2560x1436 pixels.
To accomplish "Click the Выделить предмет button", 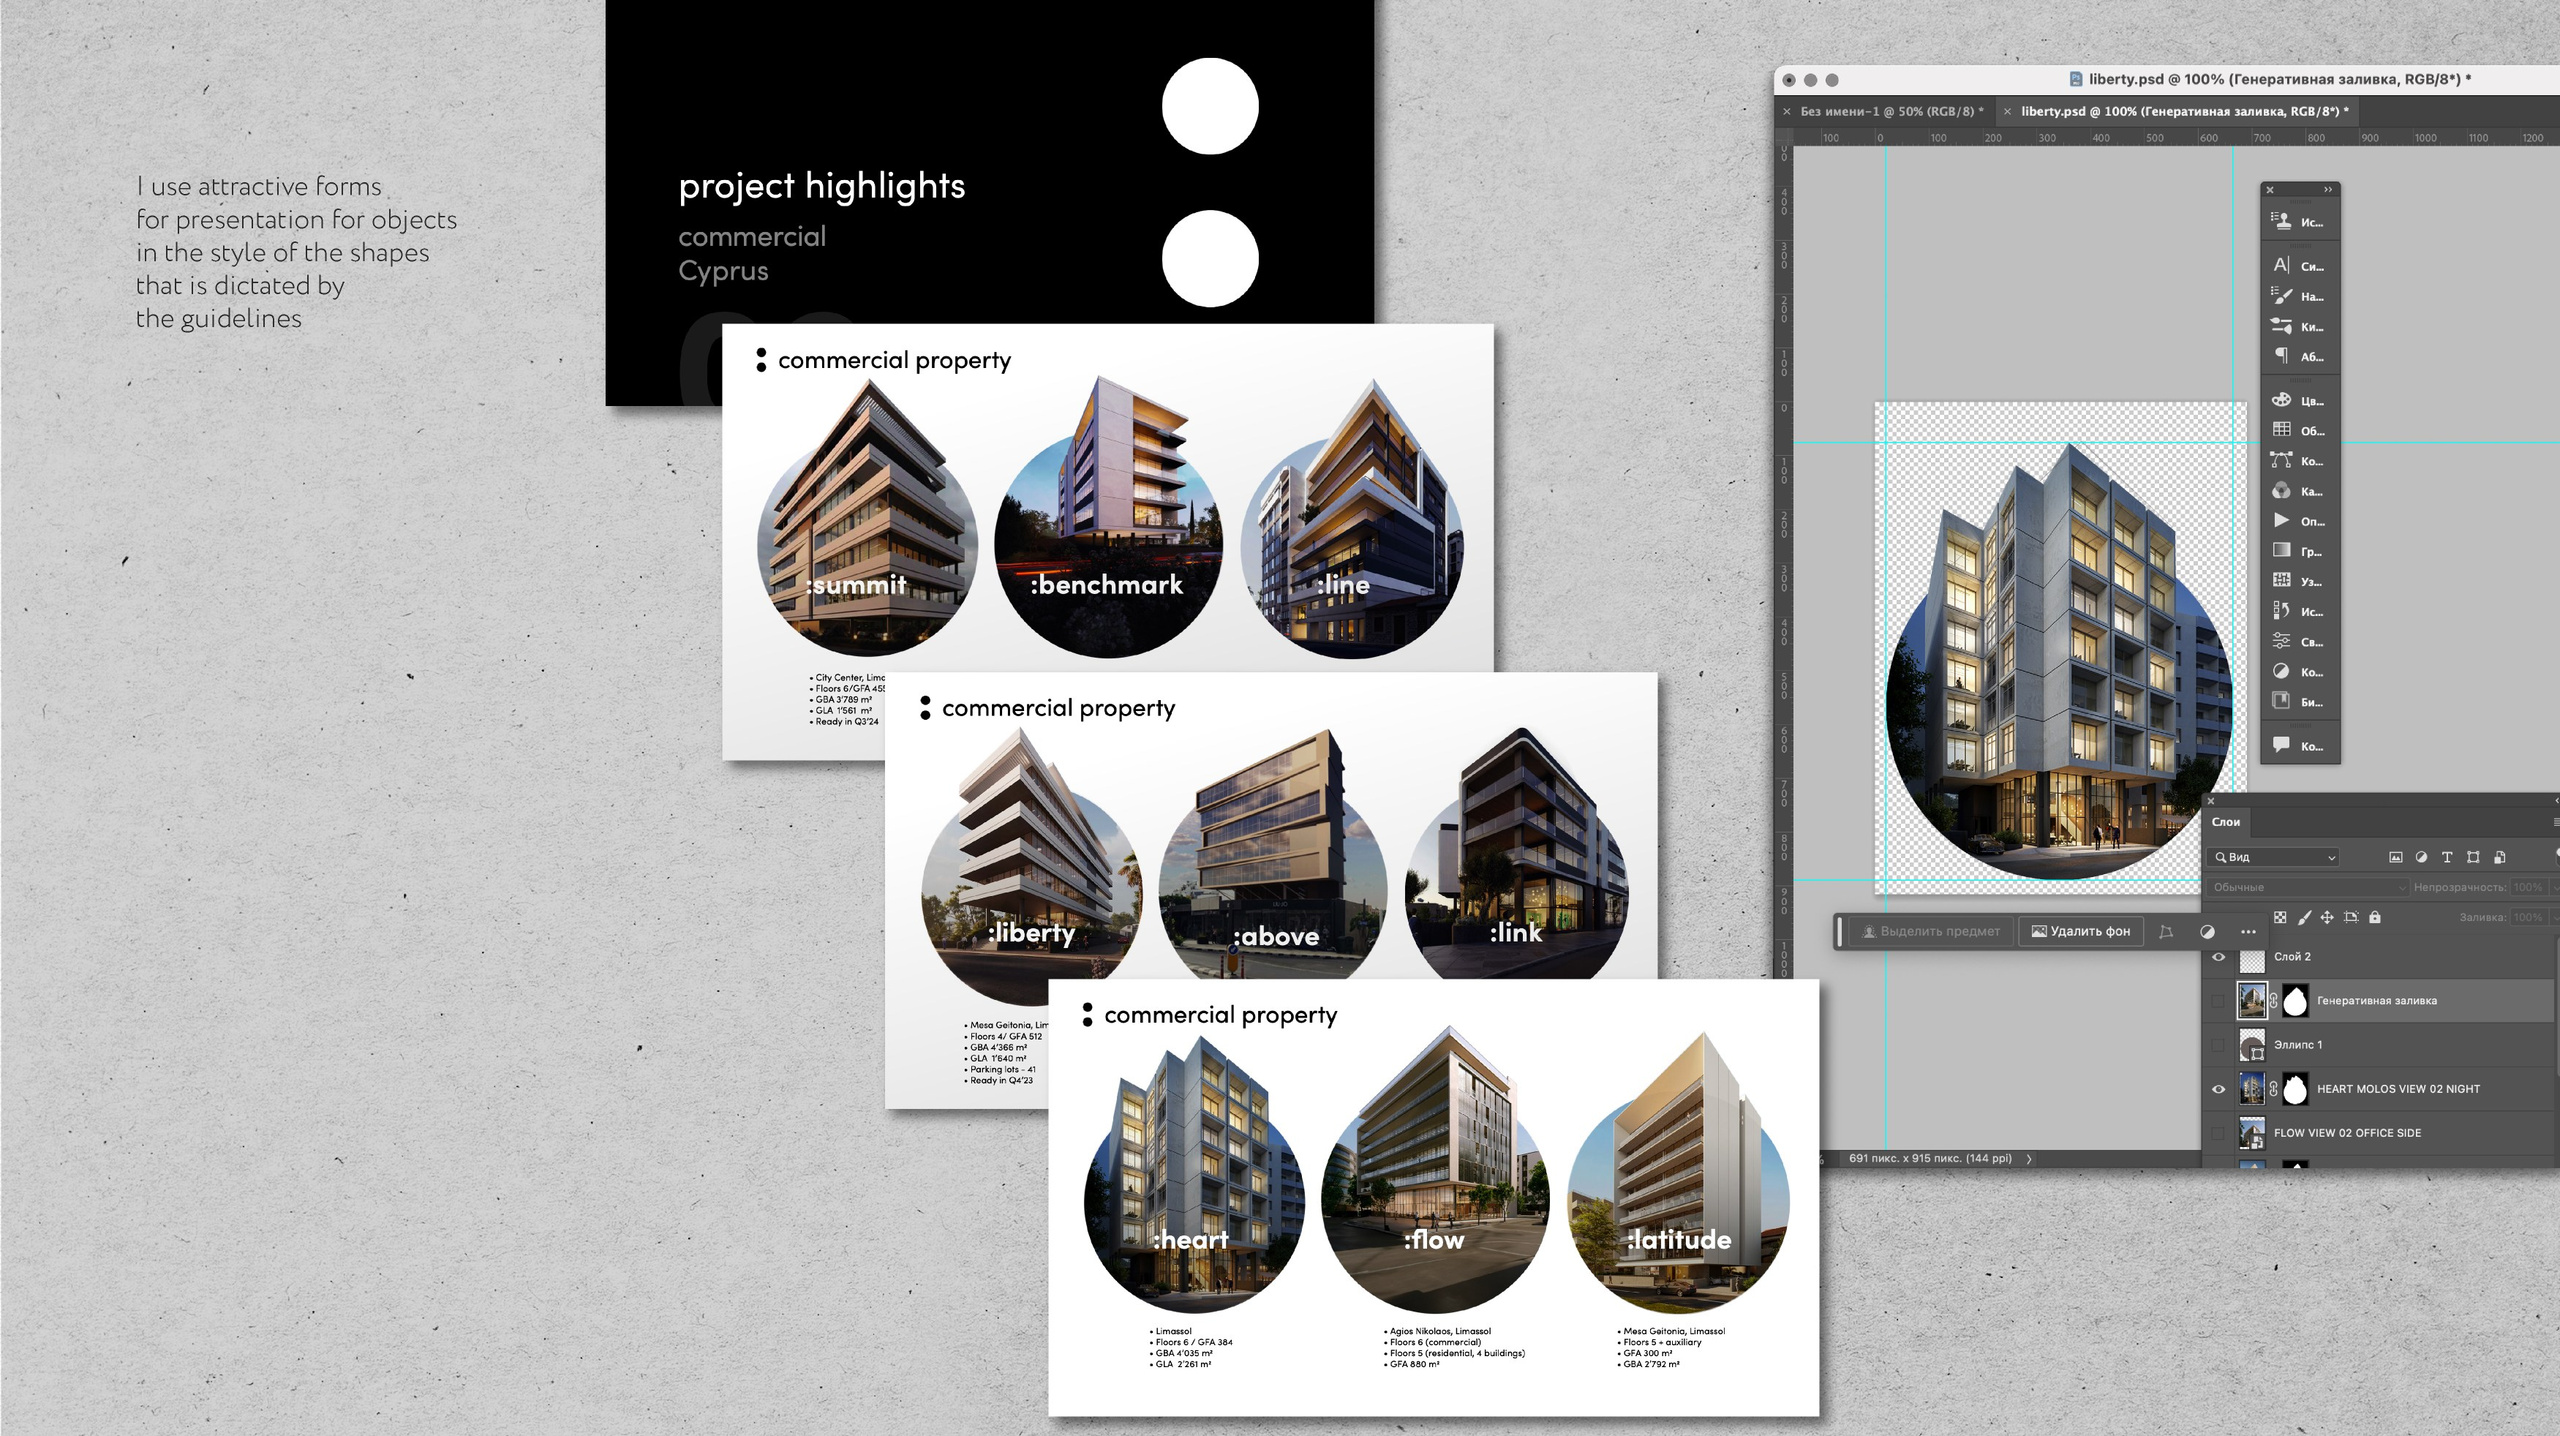I will click(1930, 931).
